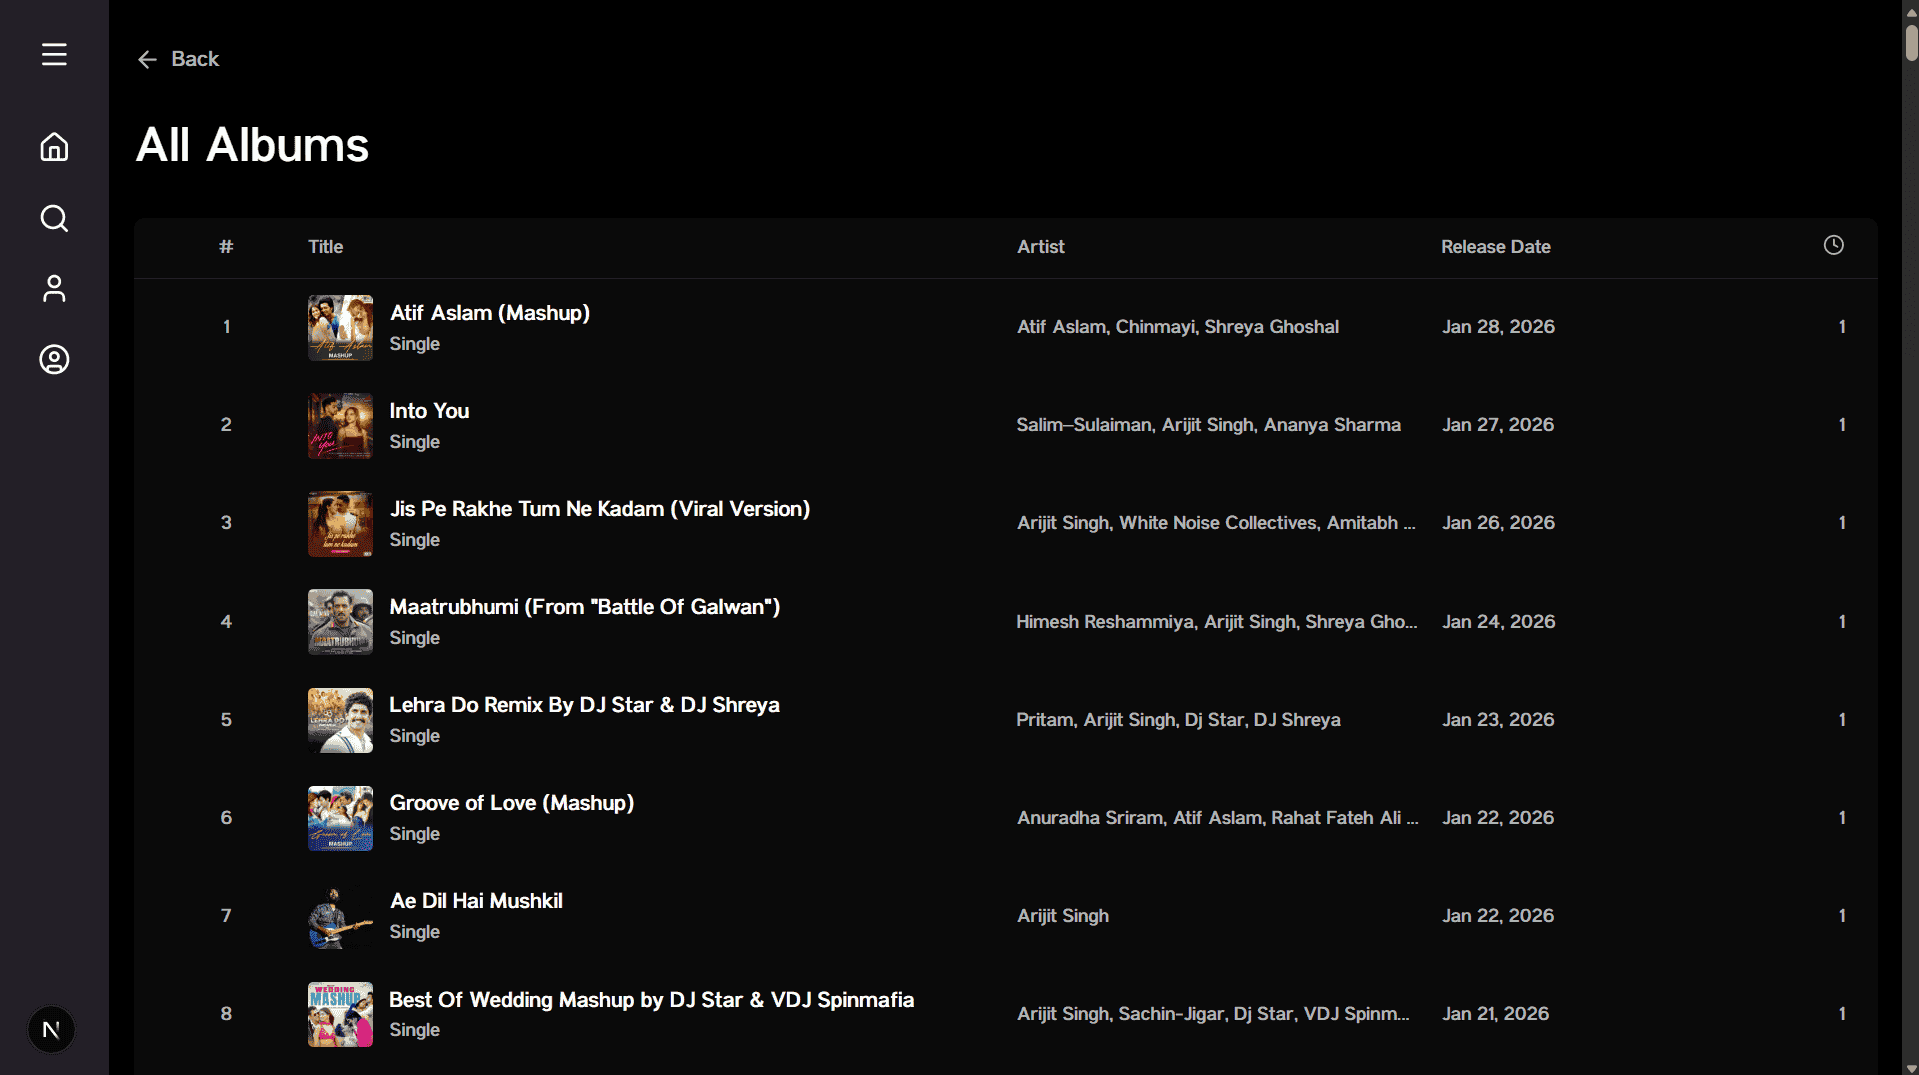Click the Back link text

[195, 59]
